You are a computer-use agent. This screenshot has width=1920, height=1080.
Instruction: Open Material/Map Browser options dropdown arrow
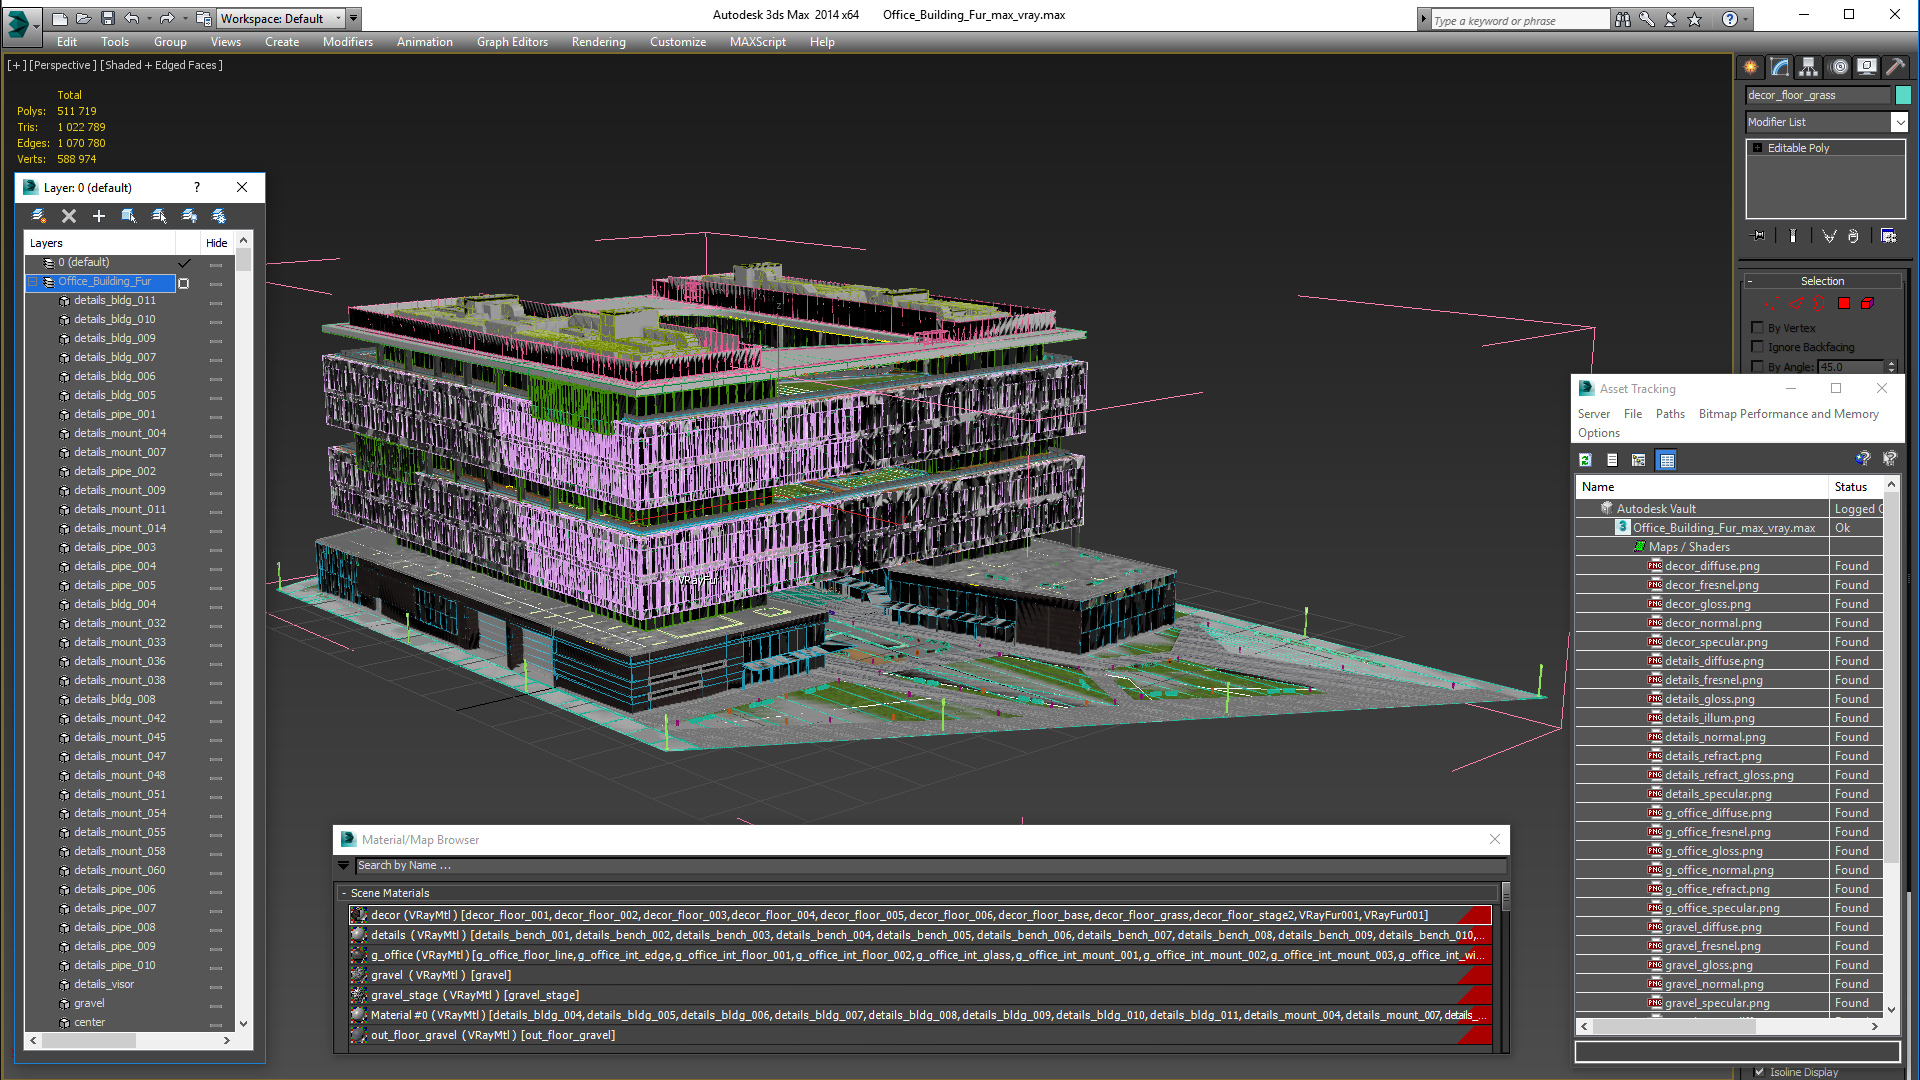344,866
